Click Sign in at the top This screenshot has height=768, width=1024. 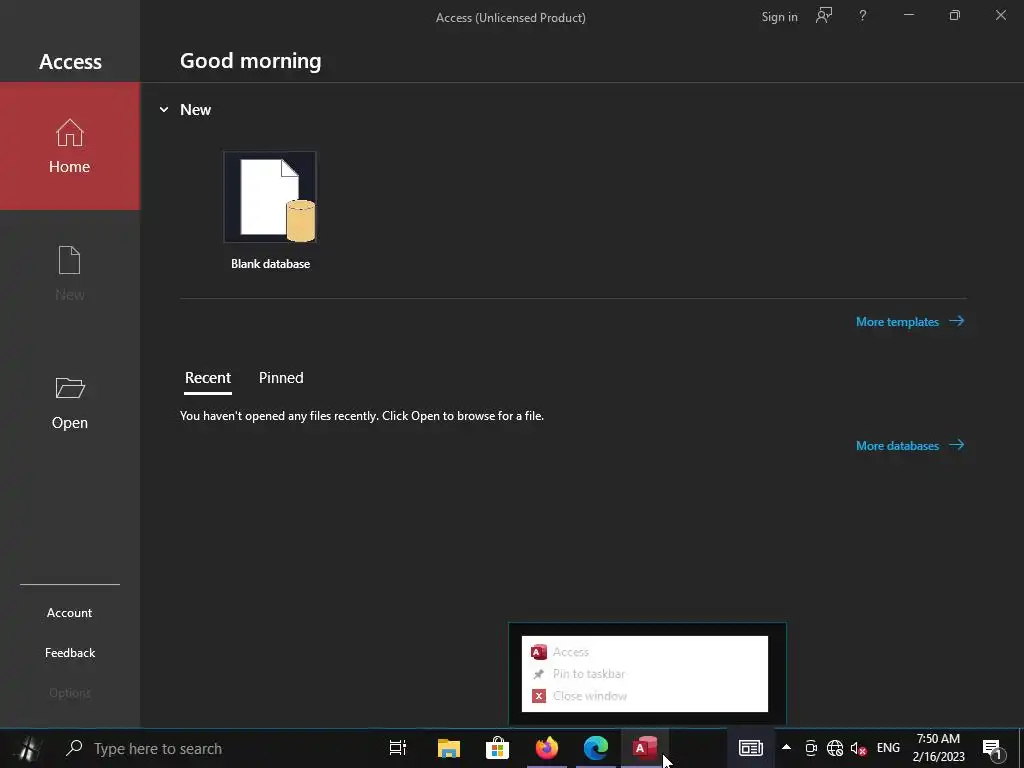point(779,17)
